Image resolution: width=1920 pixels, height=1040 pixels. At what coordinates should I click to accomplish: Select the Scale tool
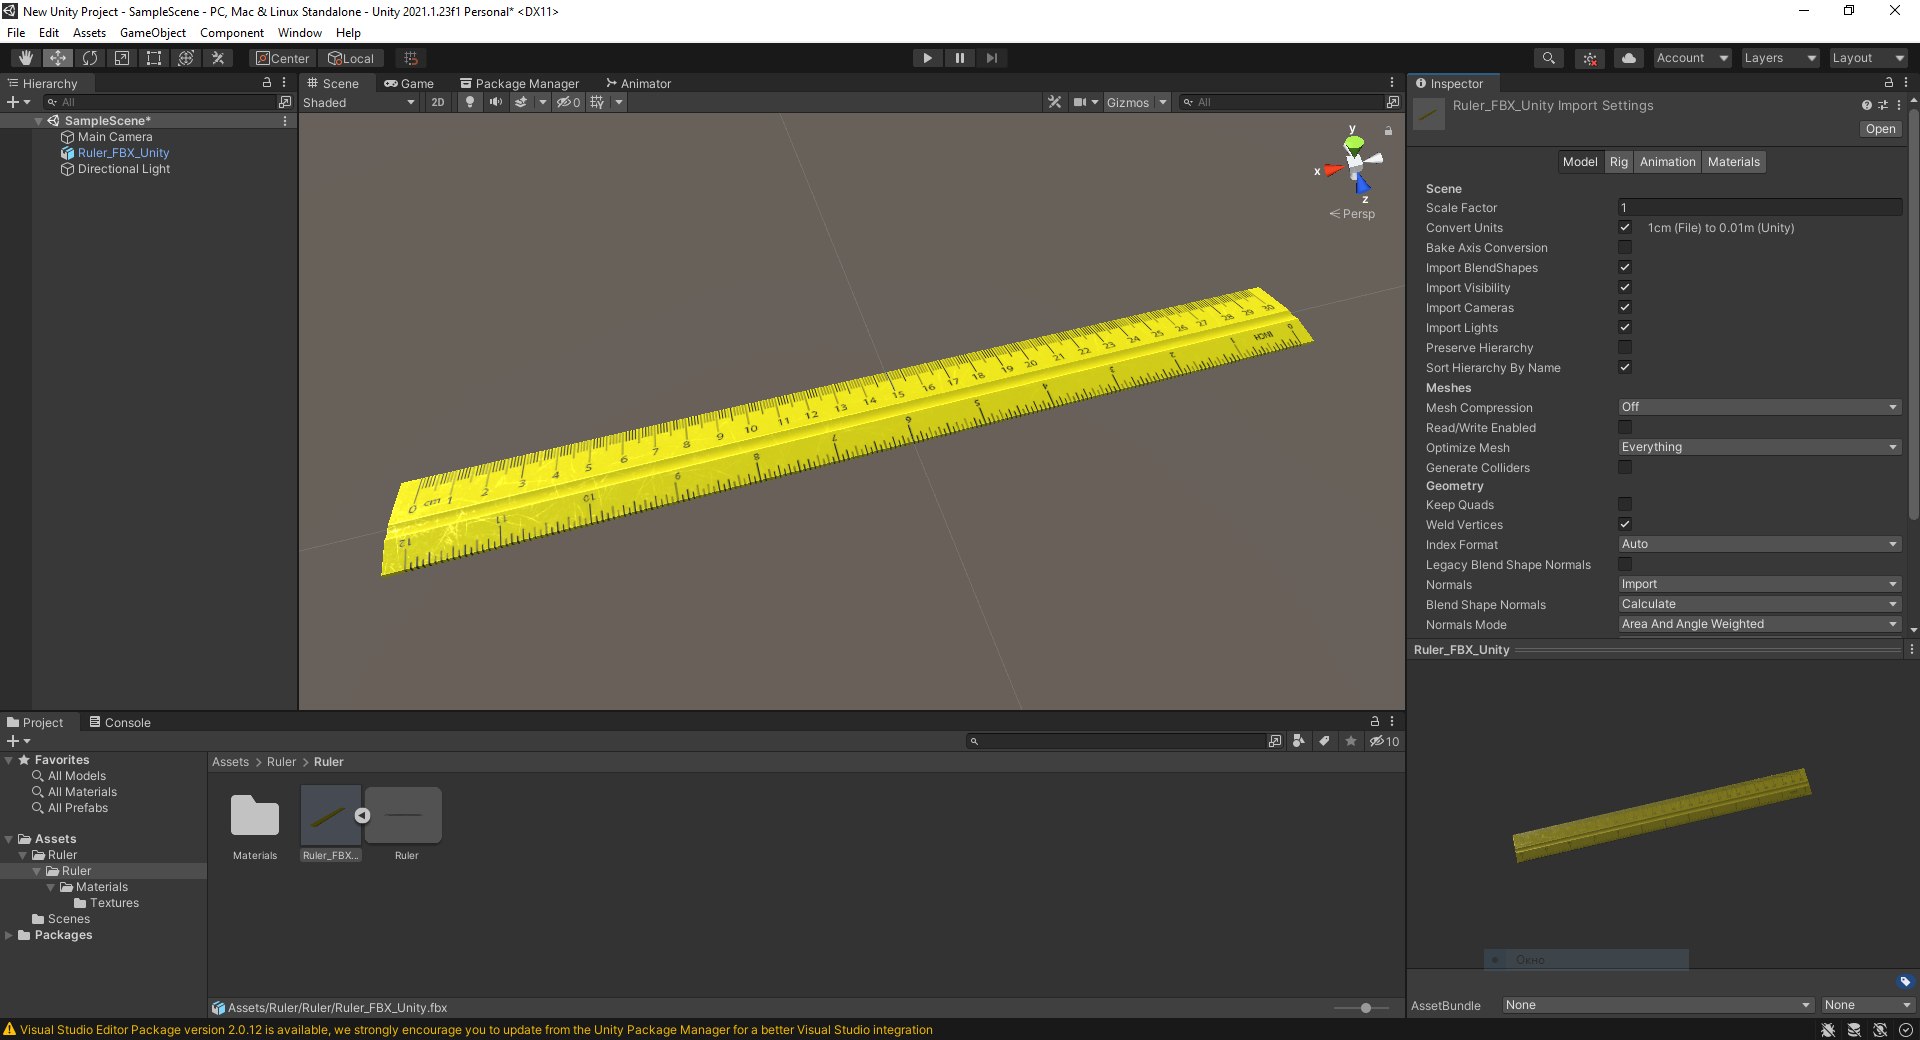pyautogui.click(x=122, y=58)
